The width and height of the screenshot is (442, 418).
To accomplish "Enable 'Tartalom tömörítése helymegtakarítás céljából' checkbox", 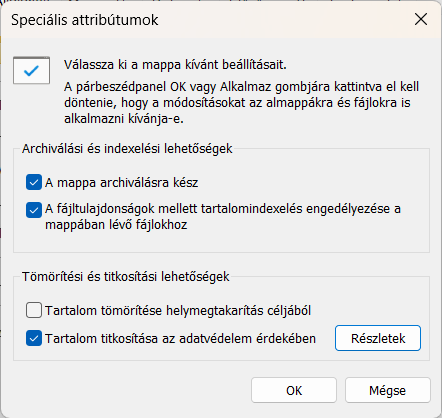I will click(34, 310).
